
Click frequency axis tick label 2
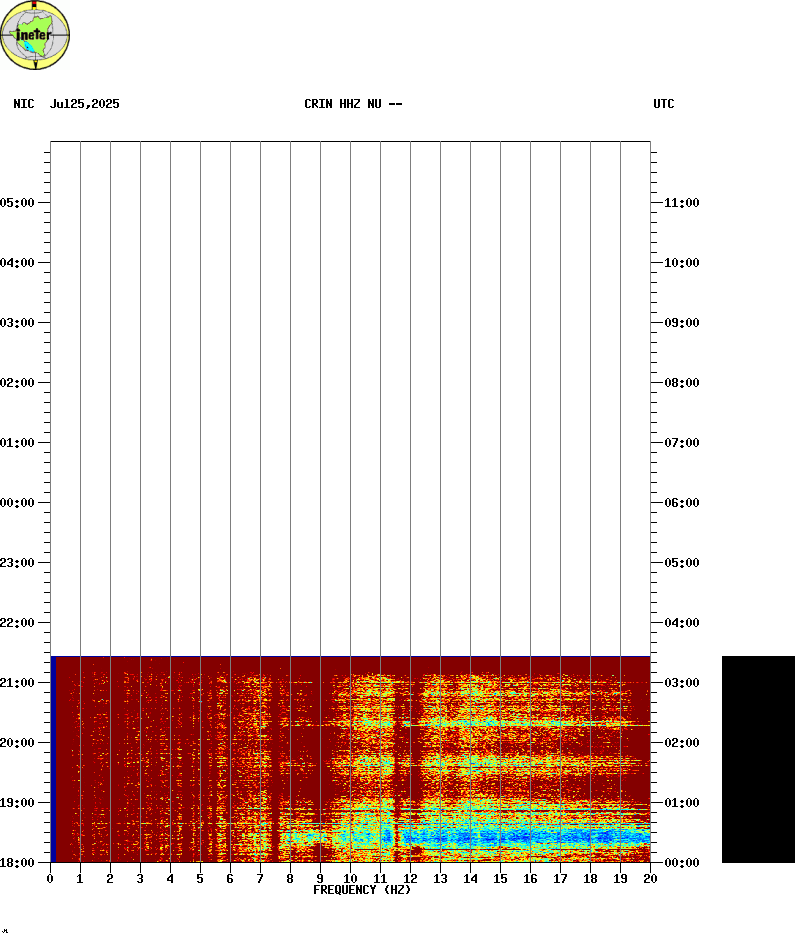[x=110, y=879]
